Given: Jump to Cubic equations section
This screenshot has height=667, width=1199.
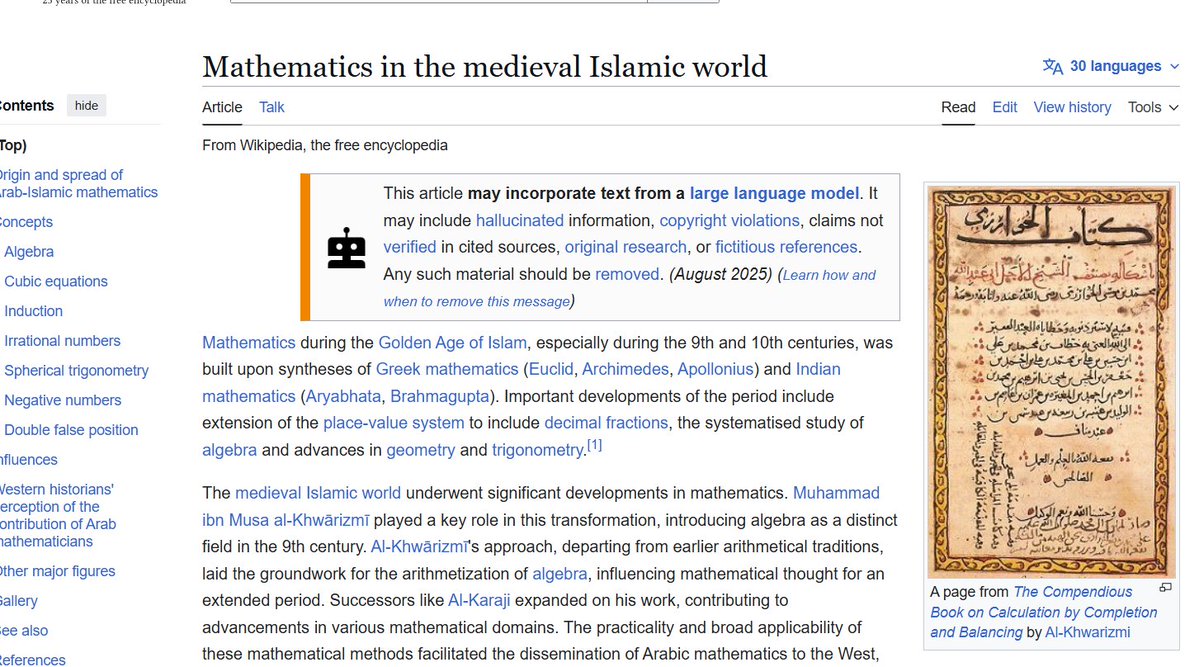Looking at the screenshot, I should pos(56,281).
